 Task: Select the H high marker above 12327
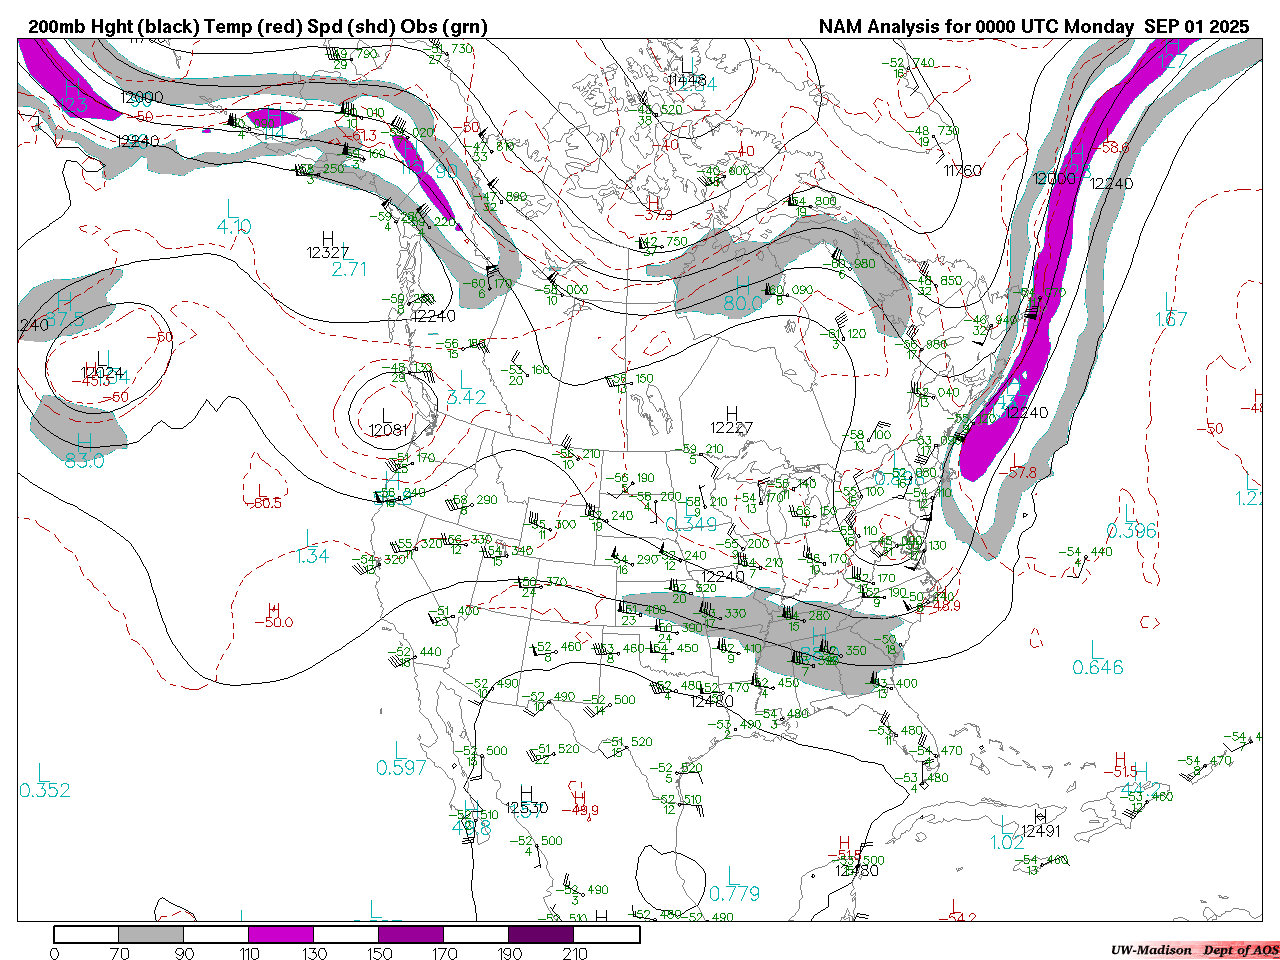point(327,238)
